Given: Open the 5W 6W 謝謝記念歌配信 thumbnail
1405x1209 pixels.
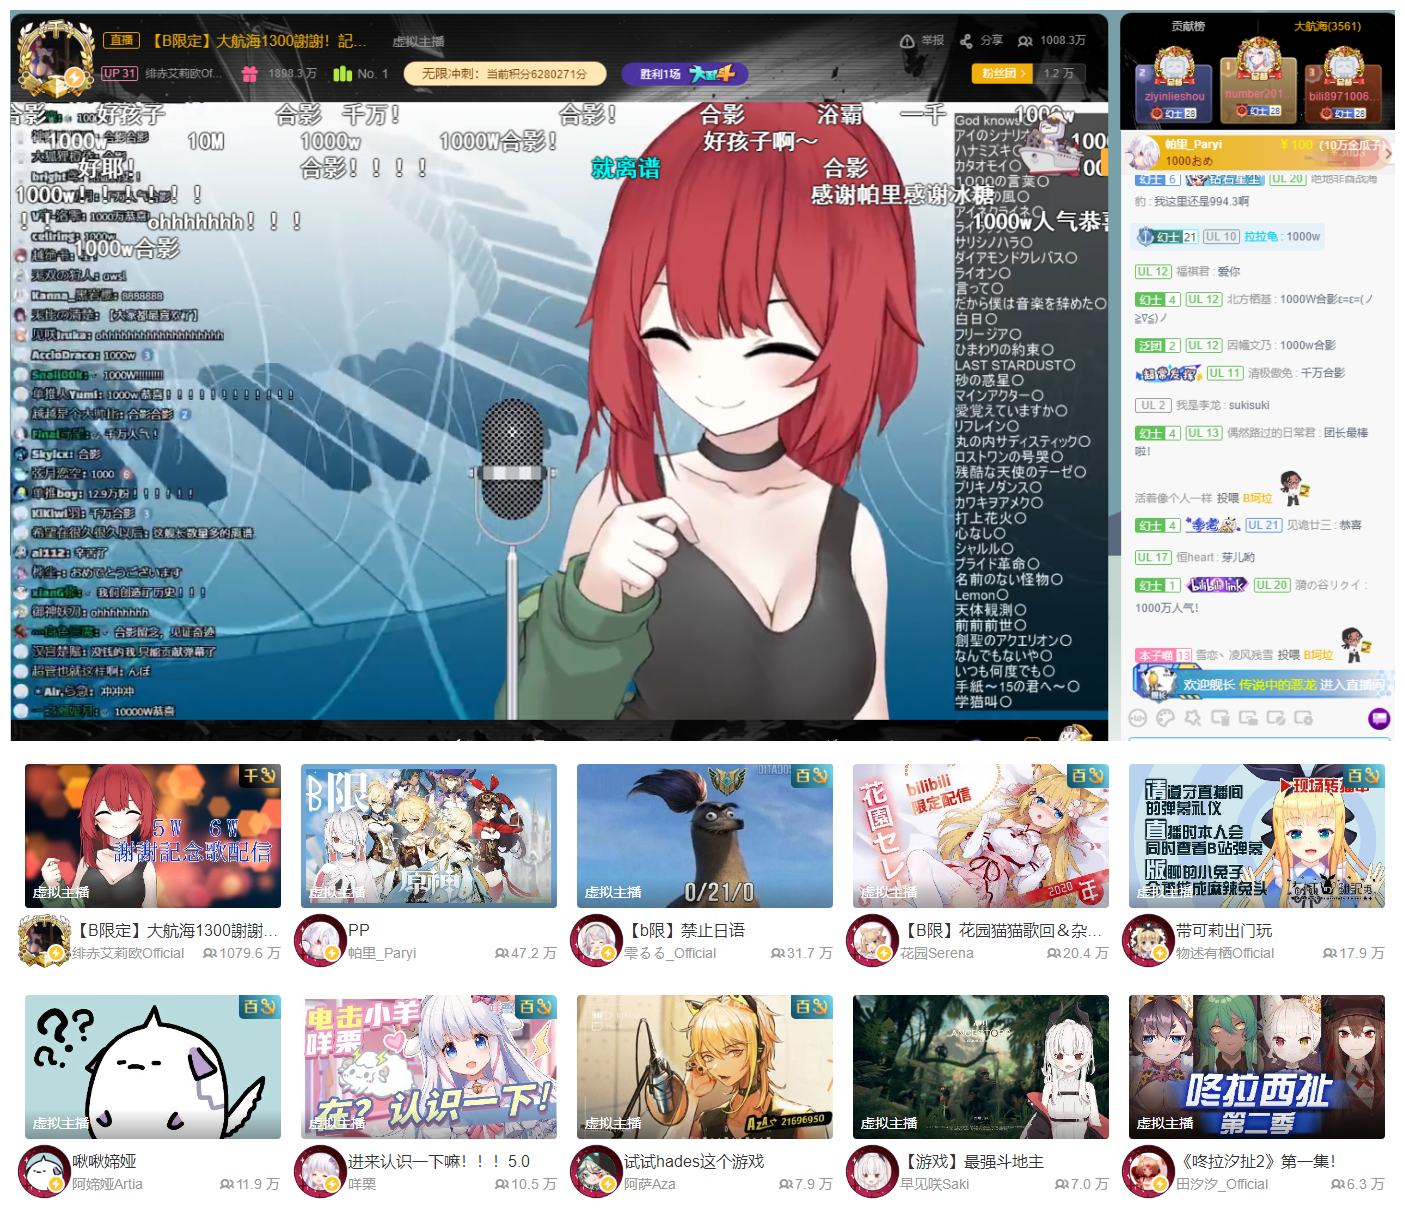Looking at the screenshot, I should (x=153, y=836).
